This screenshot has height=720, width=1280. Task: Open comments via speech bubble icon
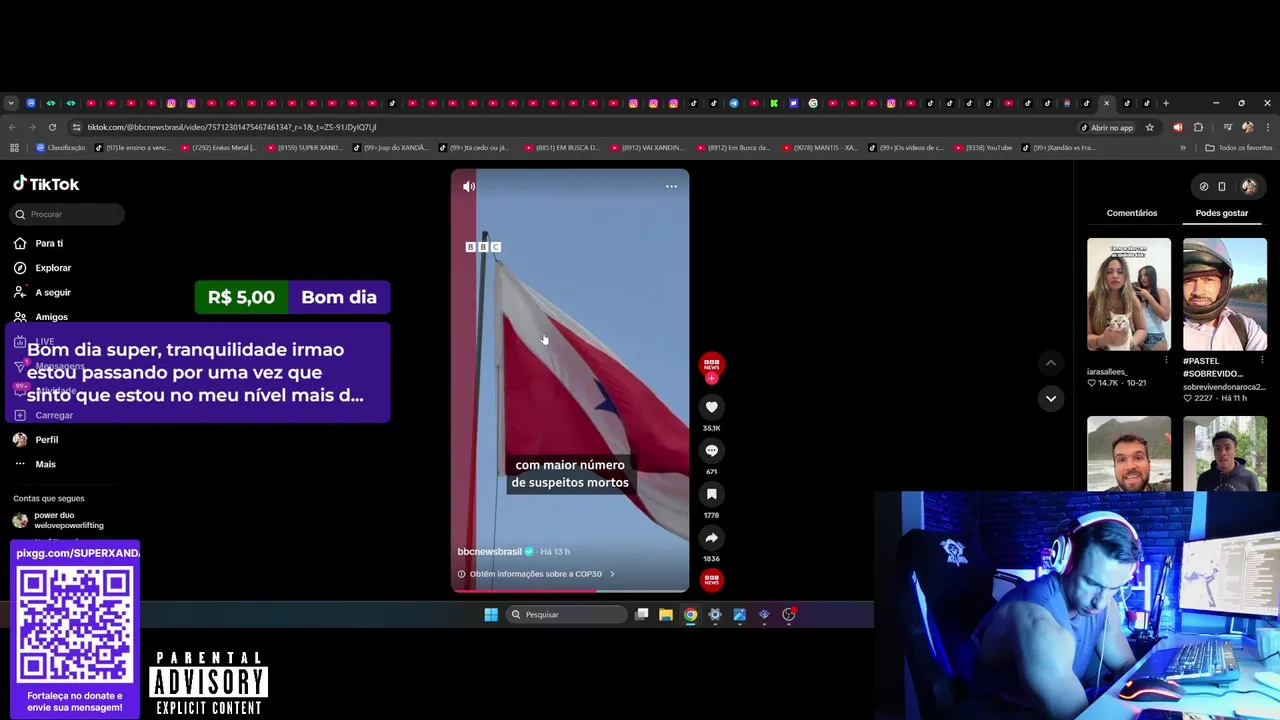(711, 451)
